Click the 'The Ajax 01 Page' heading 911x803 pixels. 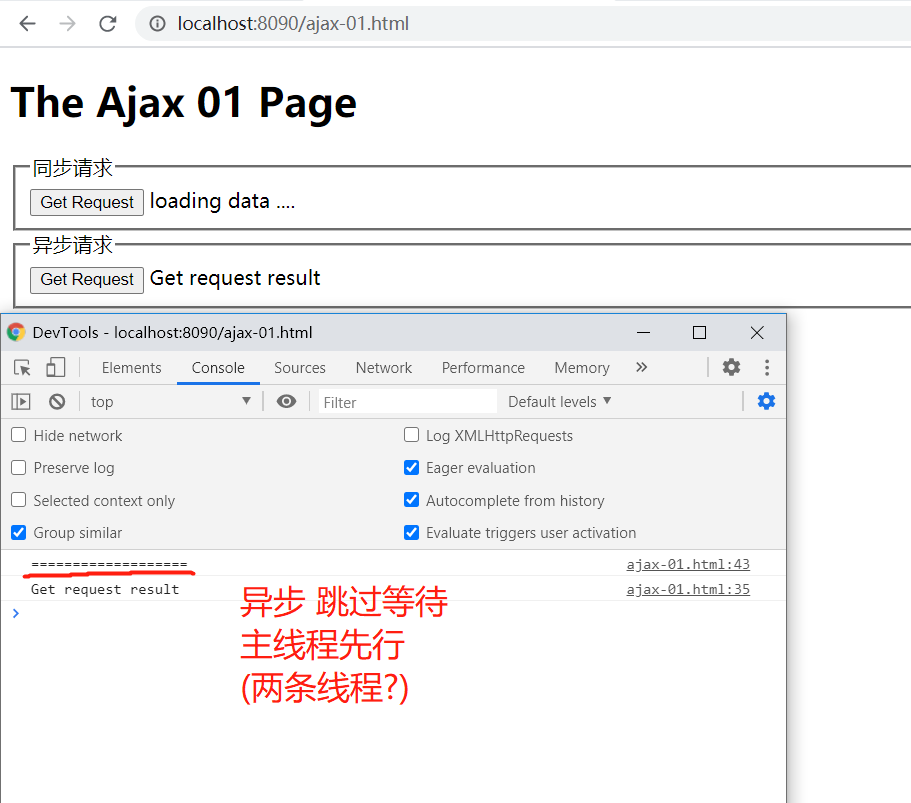(x=184, y=103)
